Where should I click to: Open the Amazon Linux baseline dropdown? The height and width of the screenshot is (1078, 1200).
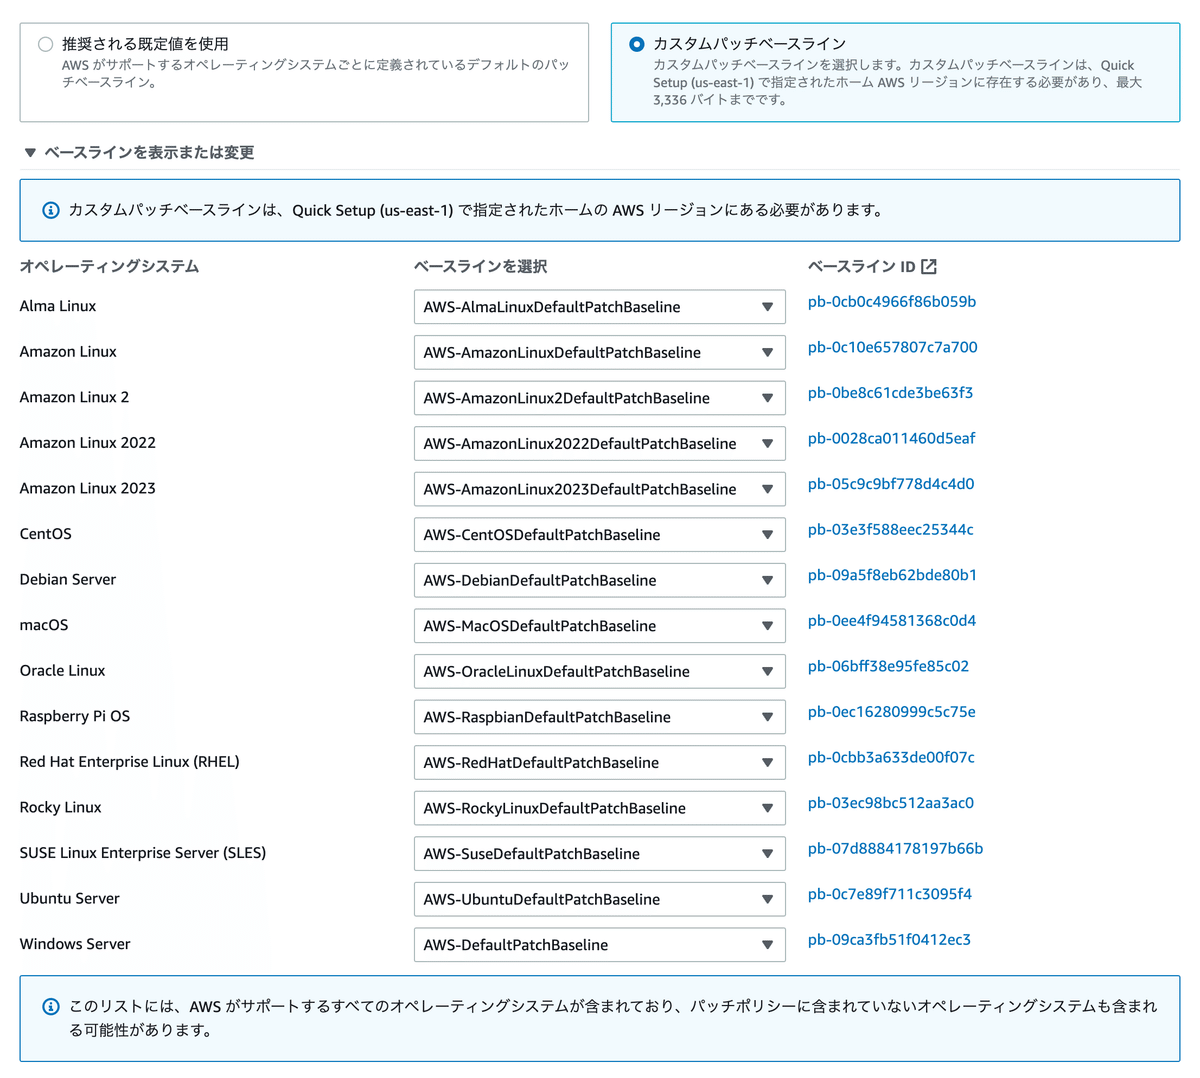tap(599, 352)
